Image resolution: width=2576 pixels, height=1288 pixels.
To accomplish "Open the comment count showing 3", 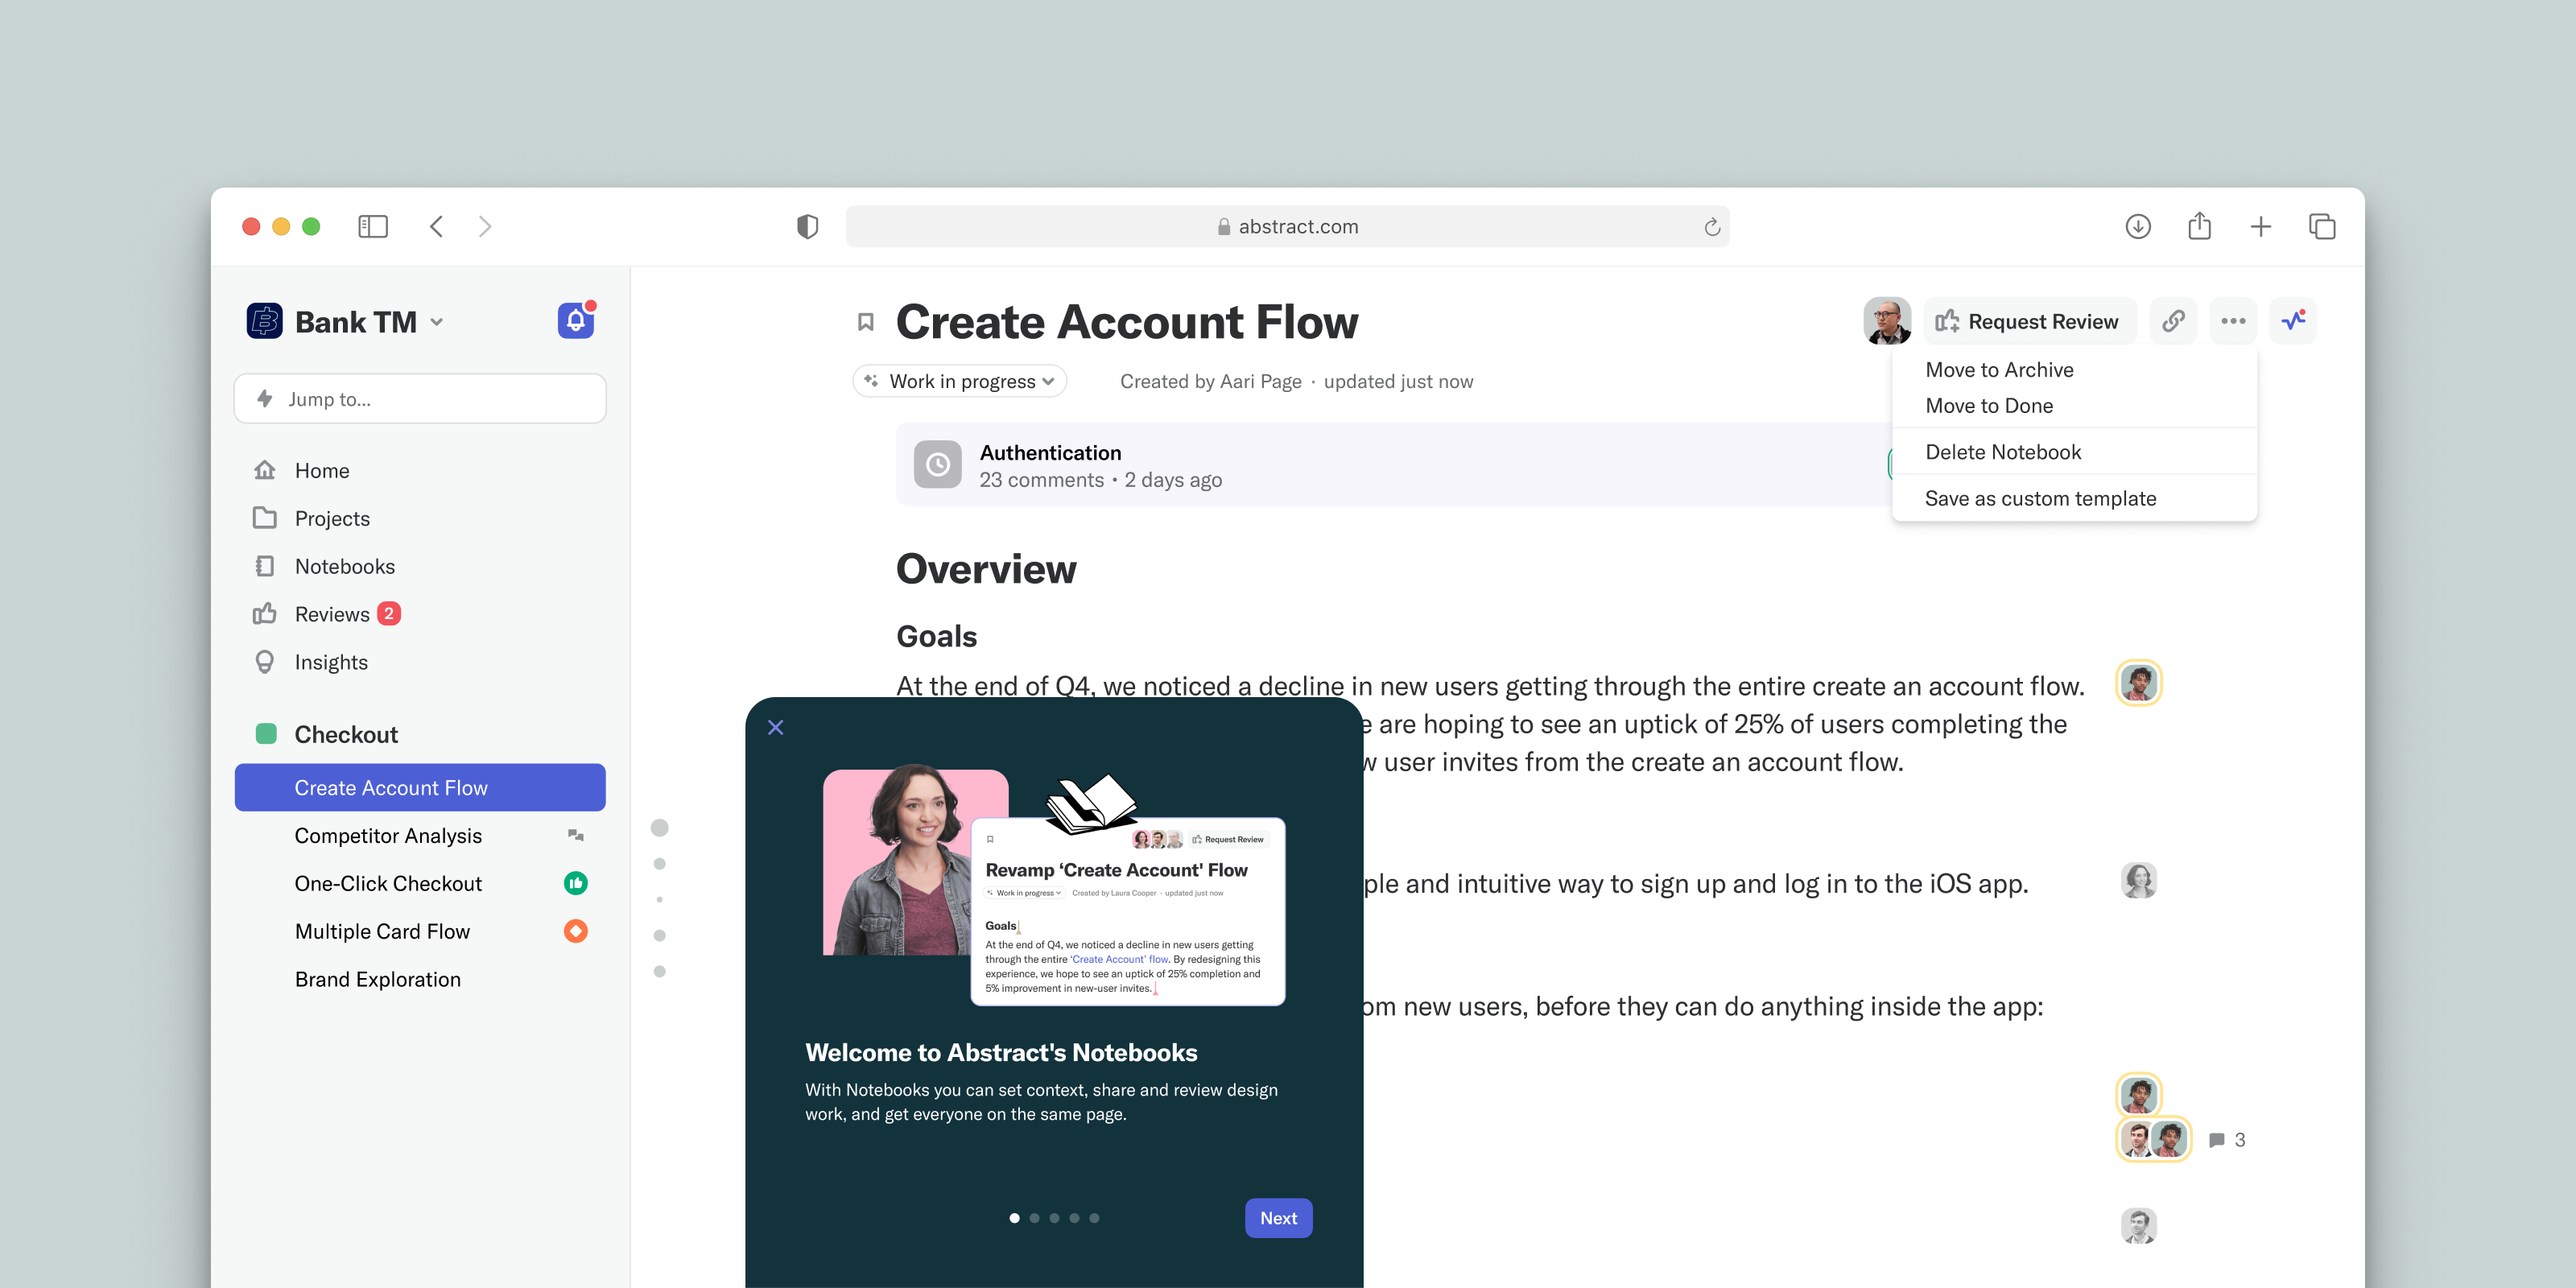I will 2227,1140.
